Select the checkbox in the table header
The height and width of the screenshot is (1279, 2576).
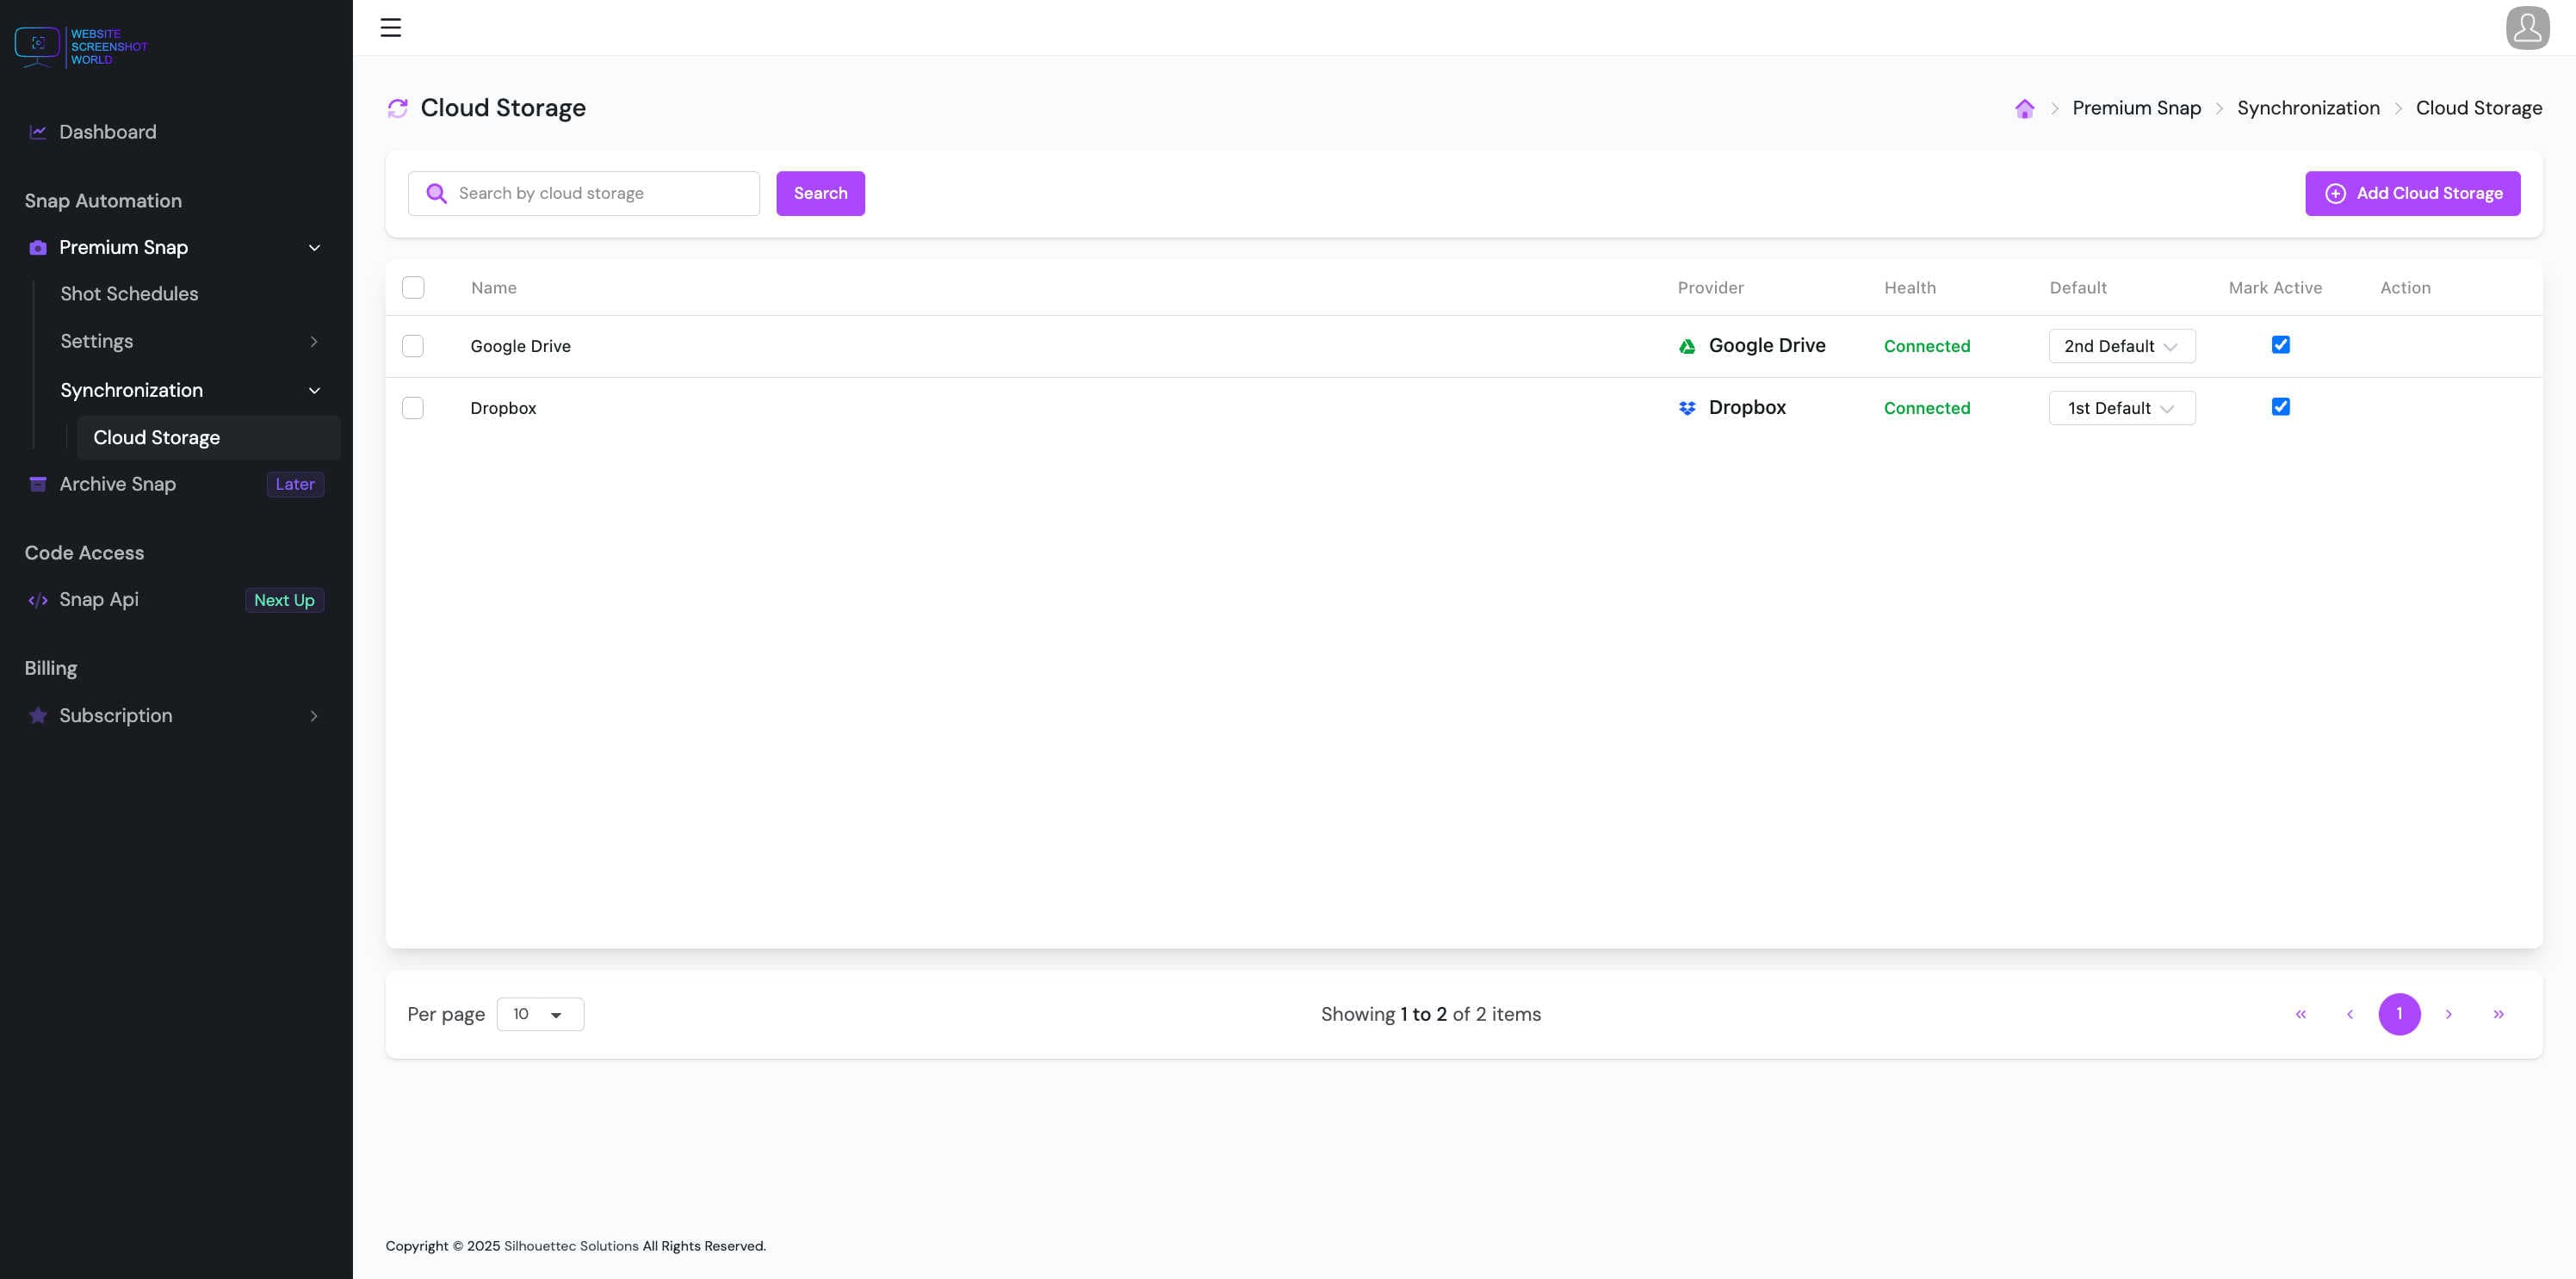(413, 287)
